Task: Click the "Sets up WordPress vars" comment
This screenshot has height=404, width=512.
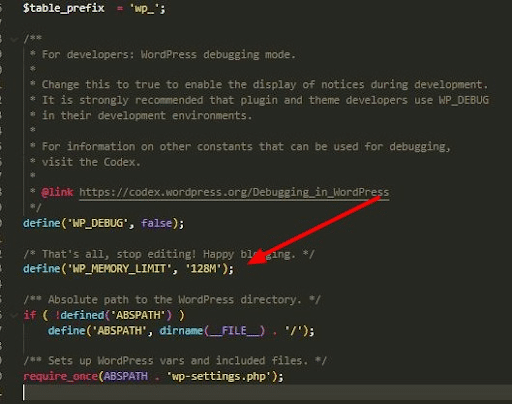Action: (x=175, y=361)
